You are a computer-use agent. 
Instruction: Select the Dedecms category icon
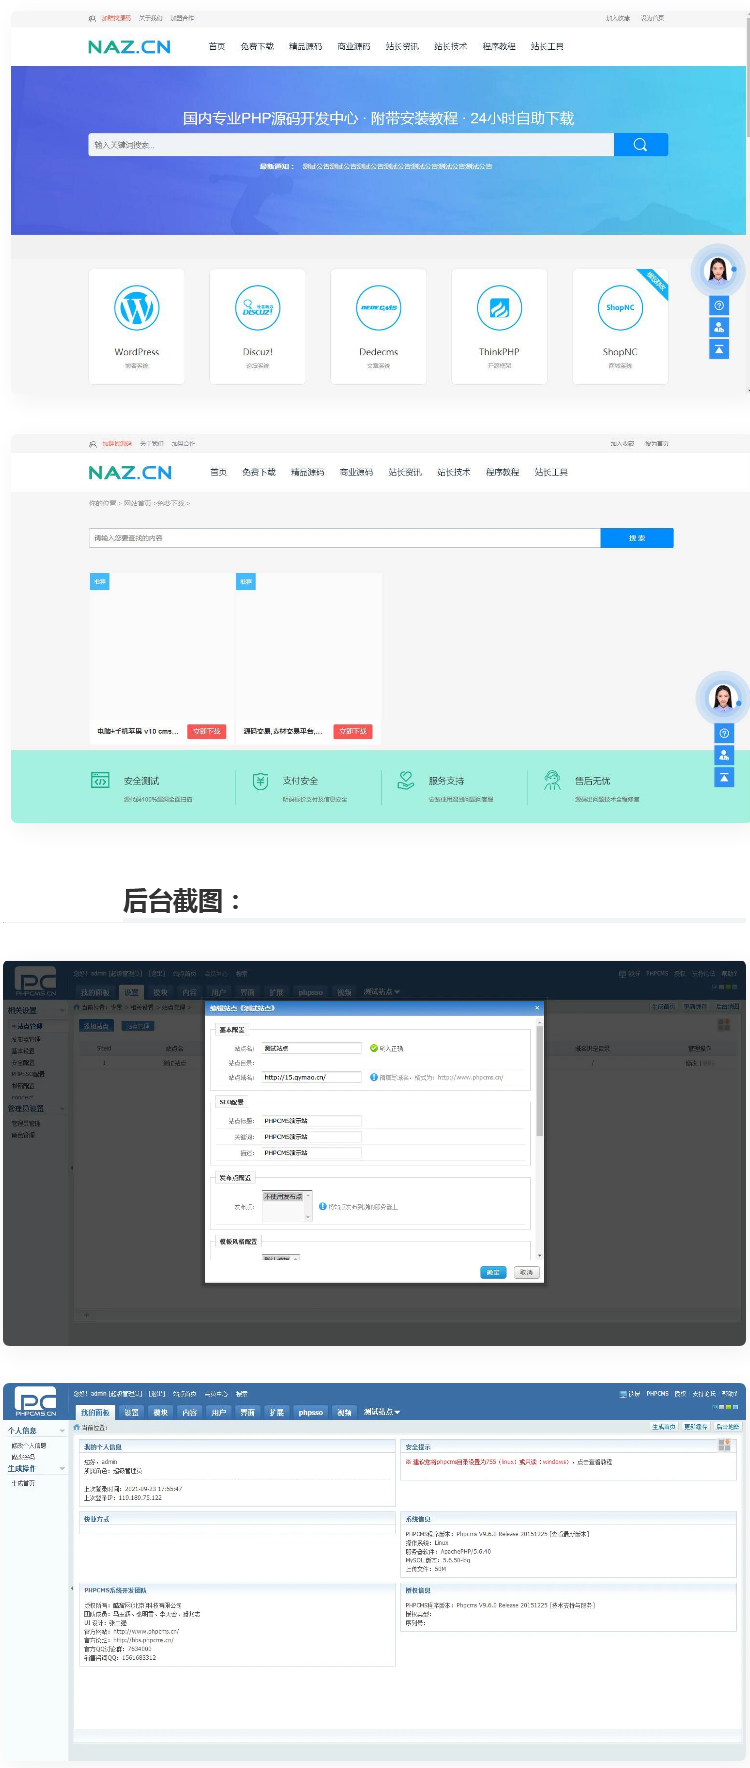pyautogui.click(x=378, y=308)
